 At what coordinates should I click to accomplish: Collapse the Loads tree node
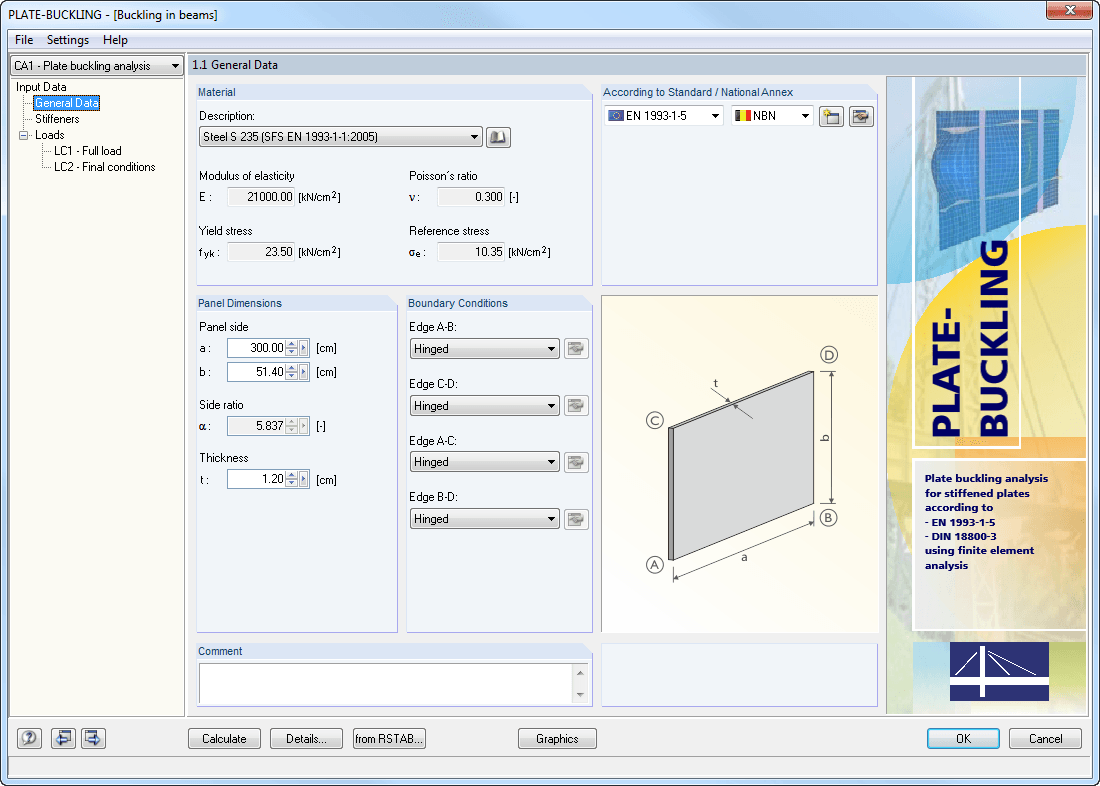pyautogui.click(x=23, y=135)
